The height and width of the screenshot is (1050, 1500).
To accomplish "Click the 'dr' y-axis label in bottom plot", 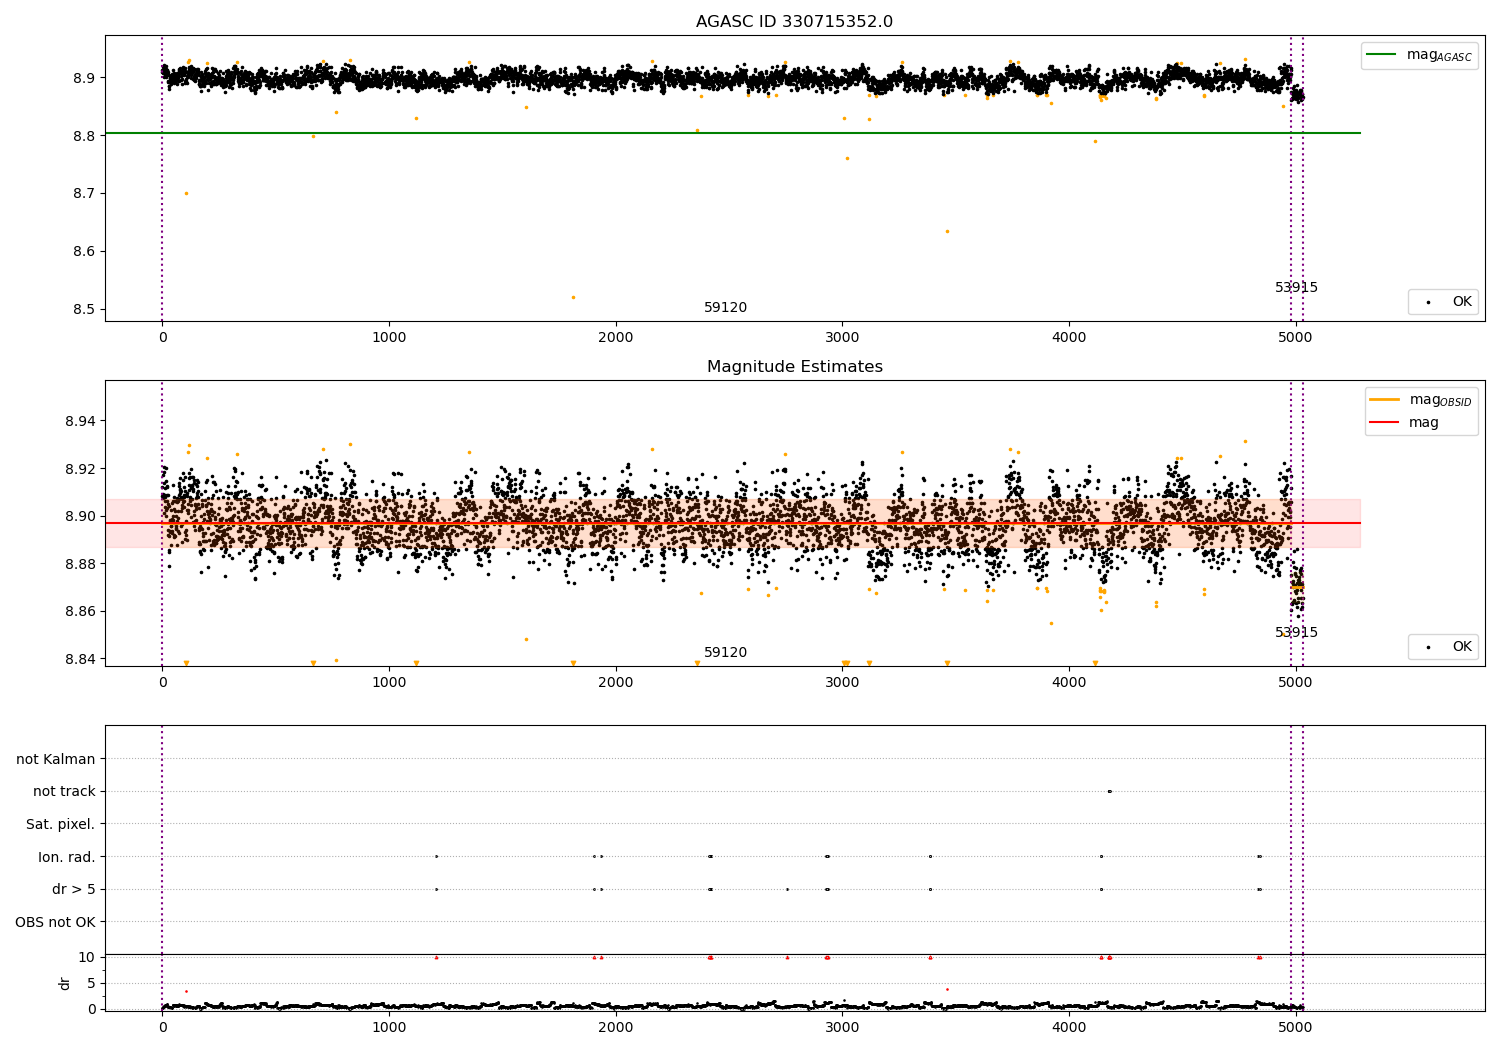I will click(x=65, y=983).
